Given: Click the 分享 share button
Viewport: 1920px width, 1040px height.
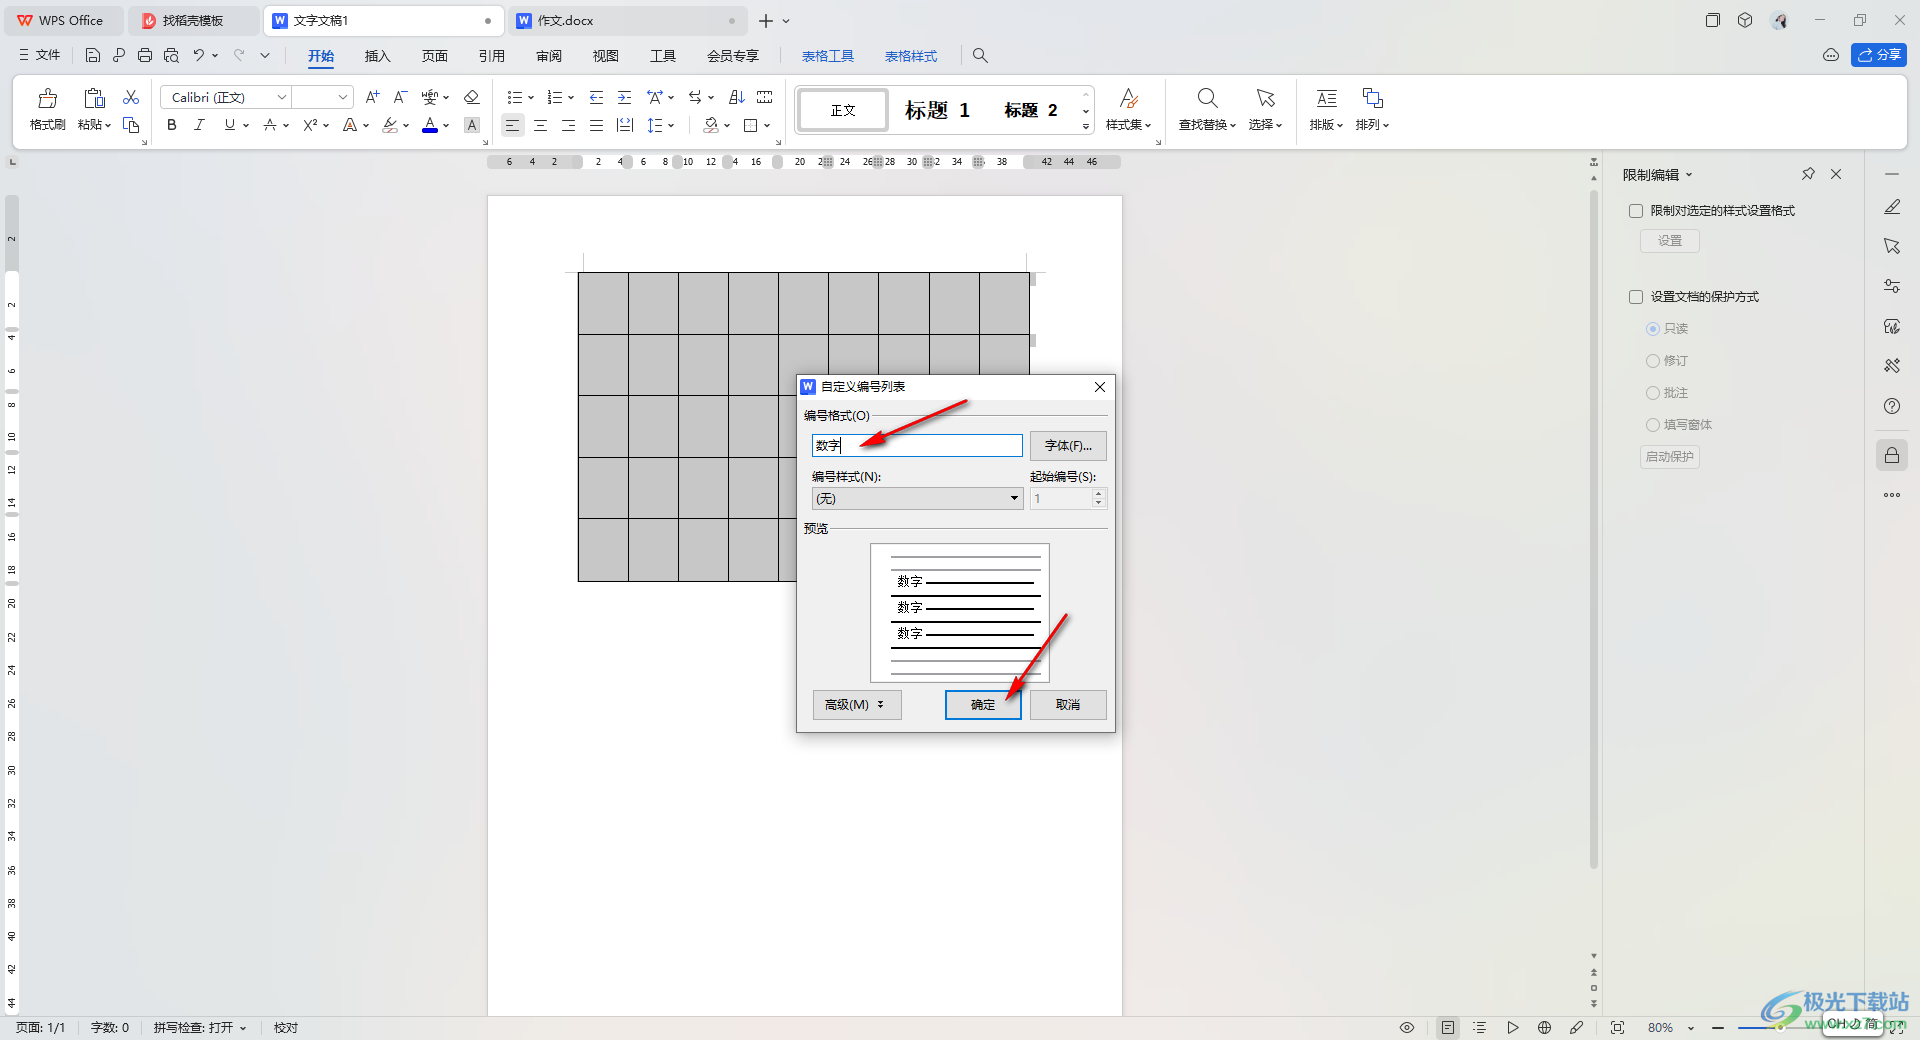Looking at the screenshot, I should point(1879,55).
